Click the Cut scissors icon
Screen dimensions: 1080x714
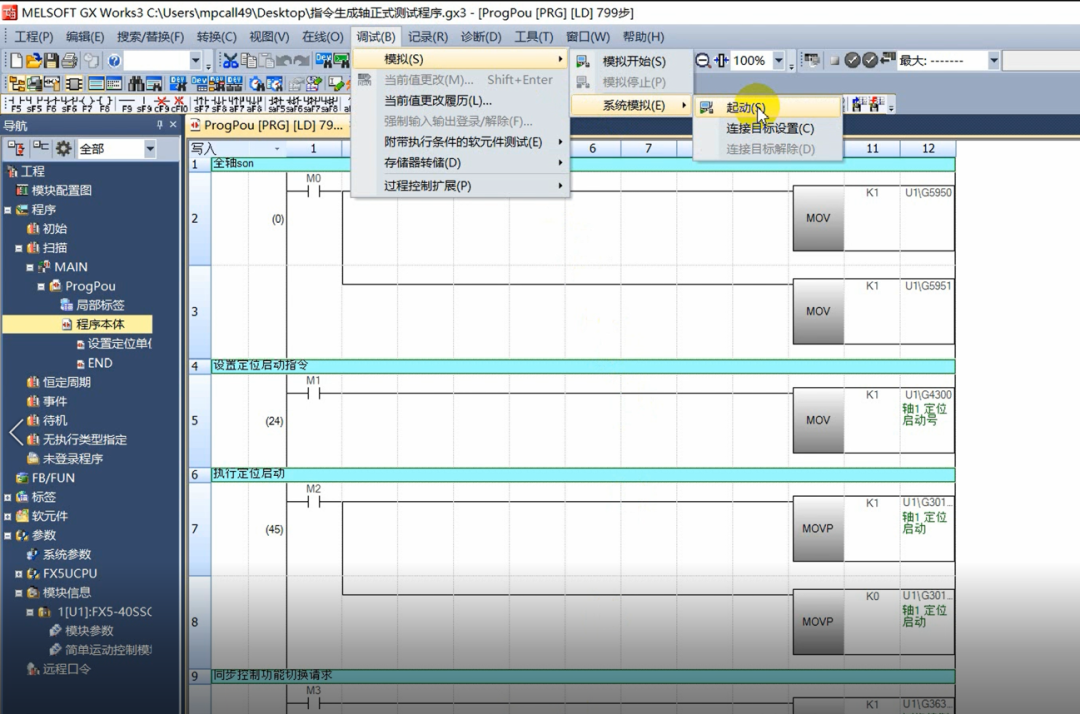230,61
